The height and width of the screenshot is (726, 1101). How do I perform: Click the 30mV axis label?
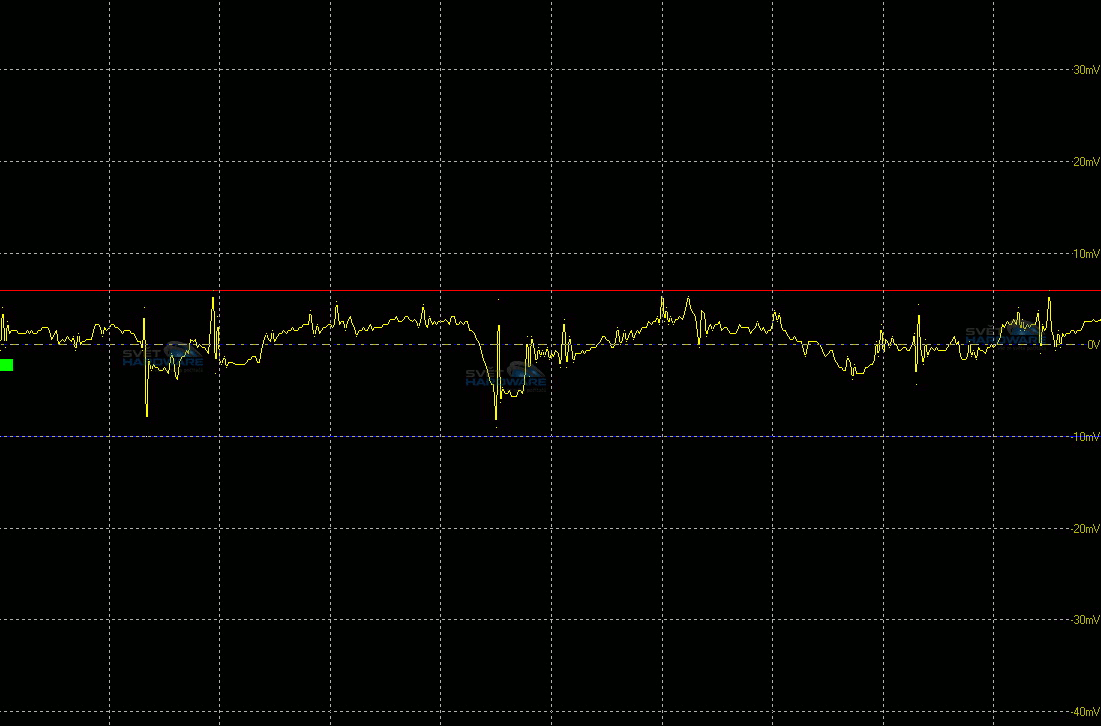tap(1086, 70)
